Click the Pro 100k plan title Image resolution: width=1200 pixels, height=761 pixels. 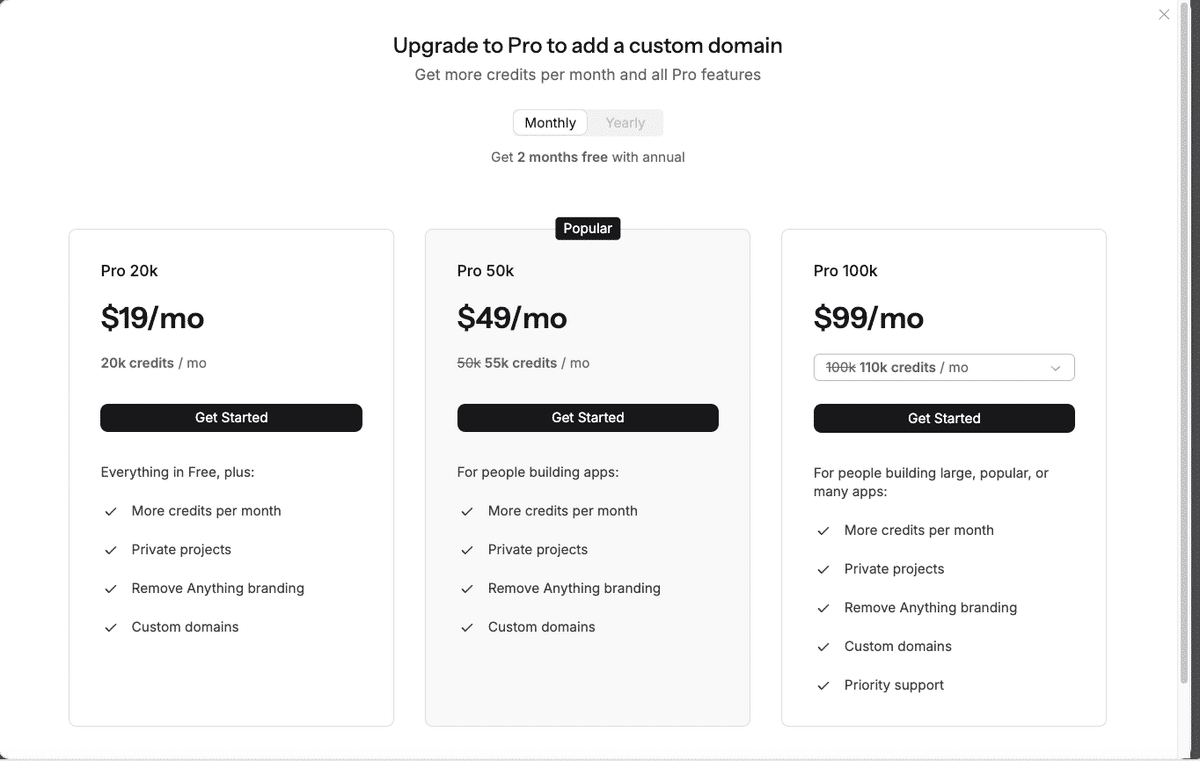[846, 271]
